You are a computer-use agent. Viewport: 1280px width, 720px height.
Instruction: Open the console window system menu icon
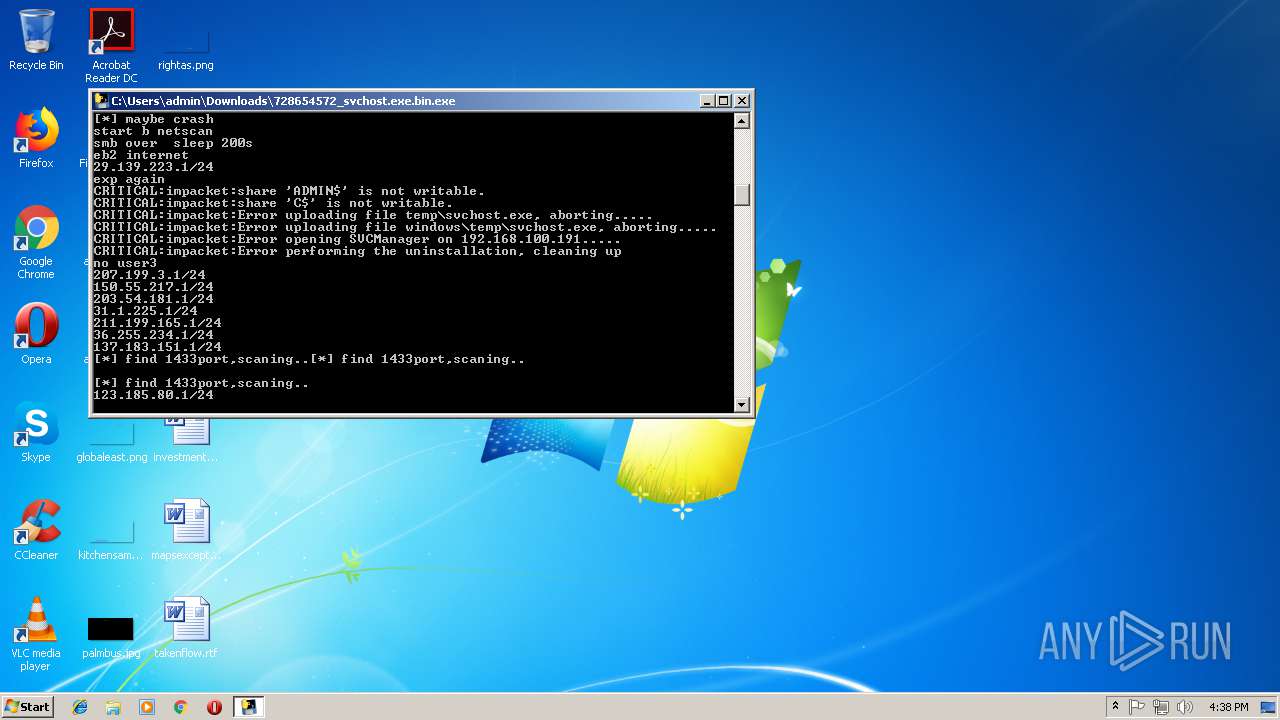(x=101, y=101)
